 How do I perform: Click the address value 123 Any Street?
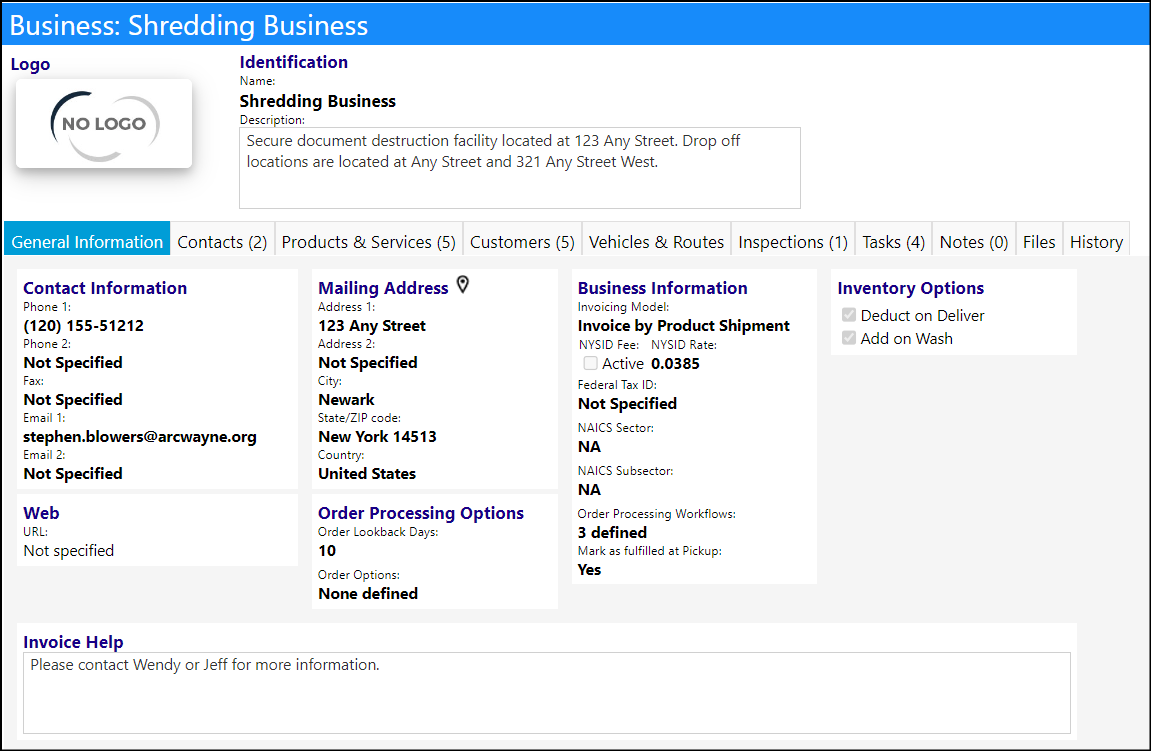tap(372, 326)
